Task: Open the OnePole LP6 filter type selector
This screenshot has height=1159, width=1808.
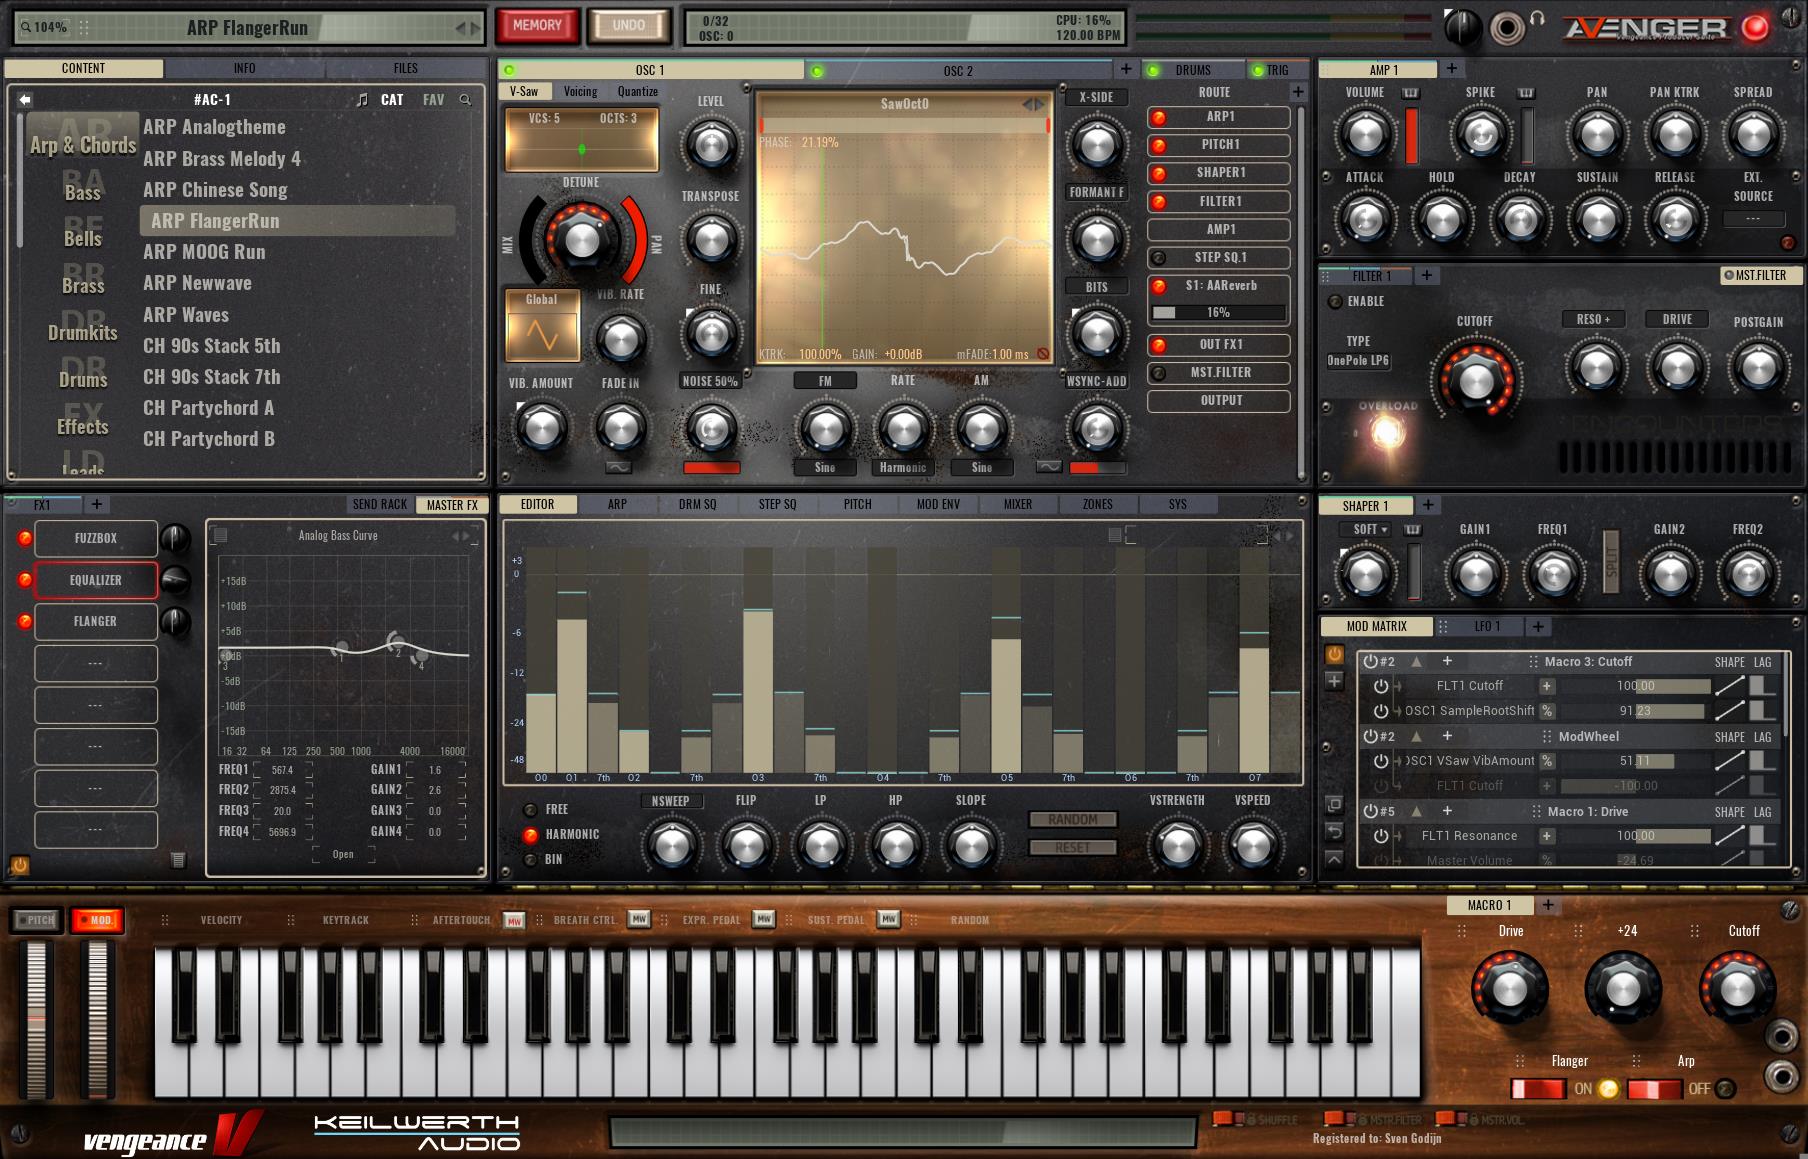Action: tap(1358, 361)
